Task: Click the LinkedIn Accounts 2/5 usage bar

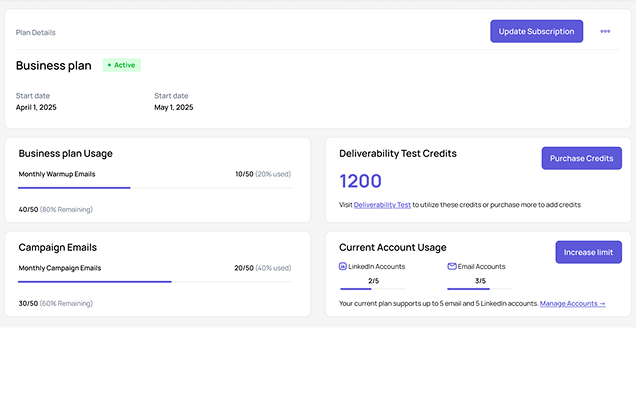Action: tap(374, 290)
